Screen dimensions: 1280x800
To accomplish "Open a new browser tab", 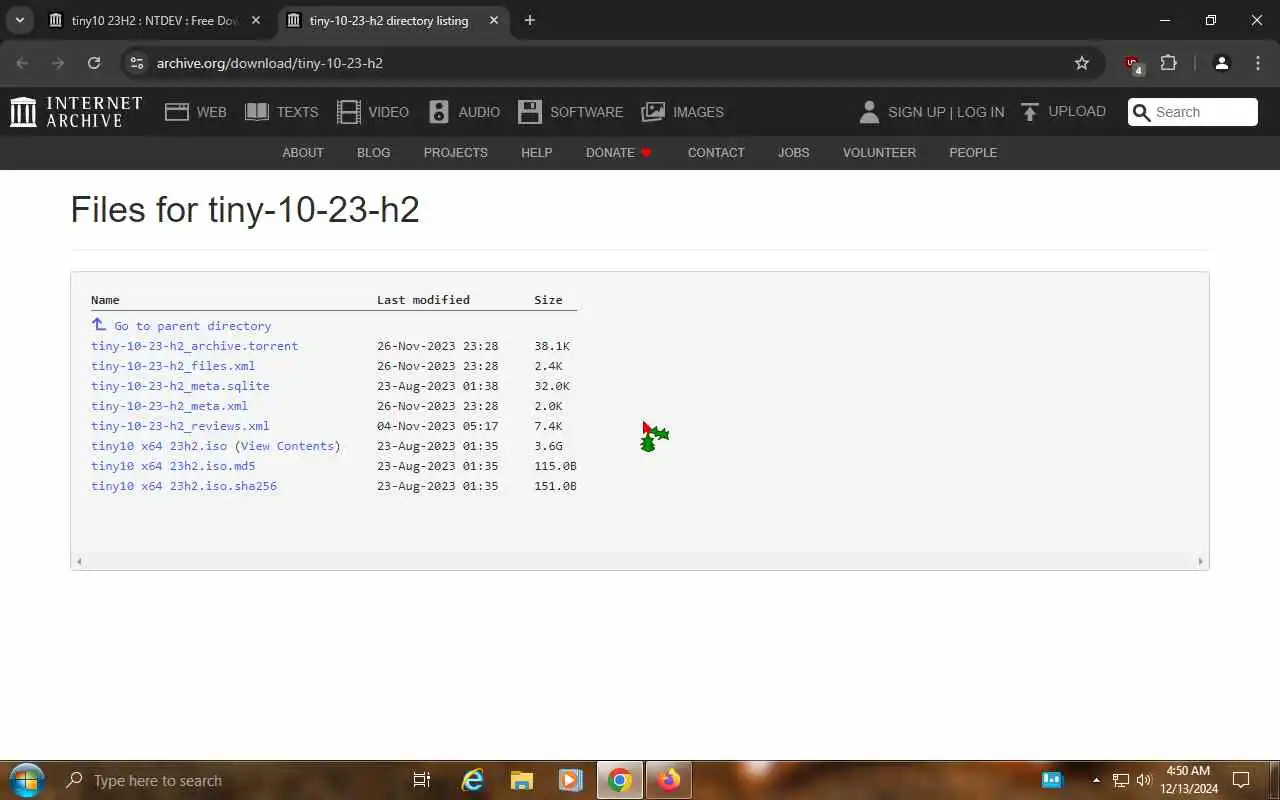I will 530,20.
